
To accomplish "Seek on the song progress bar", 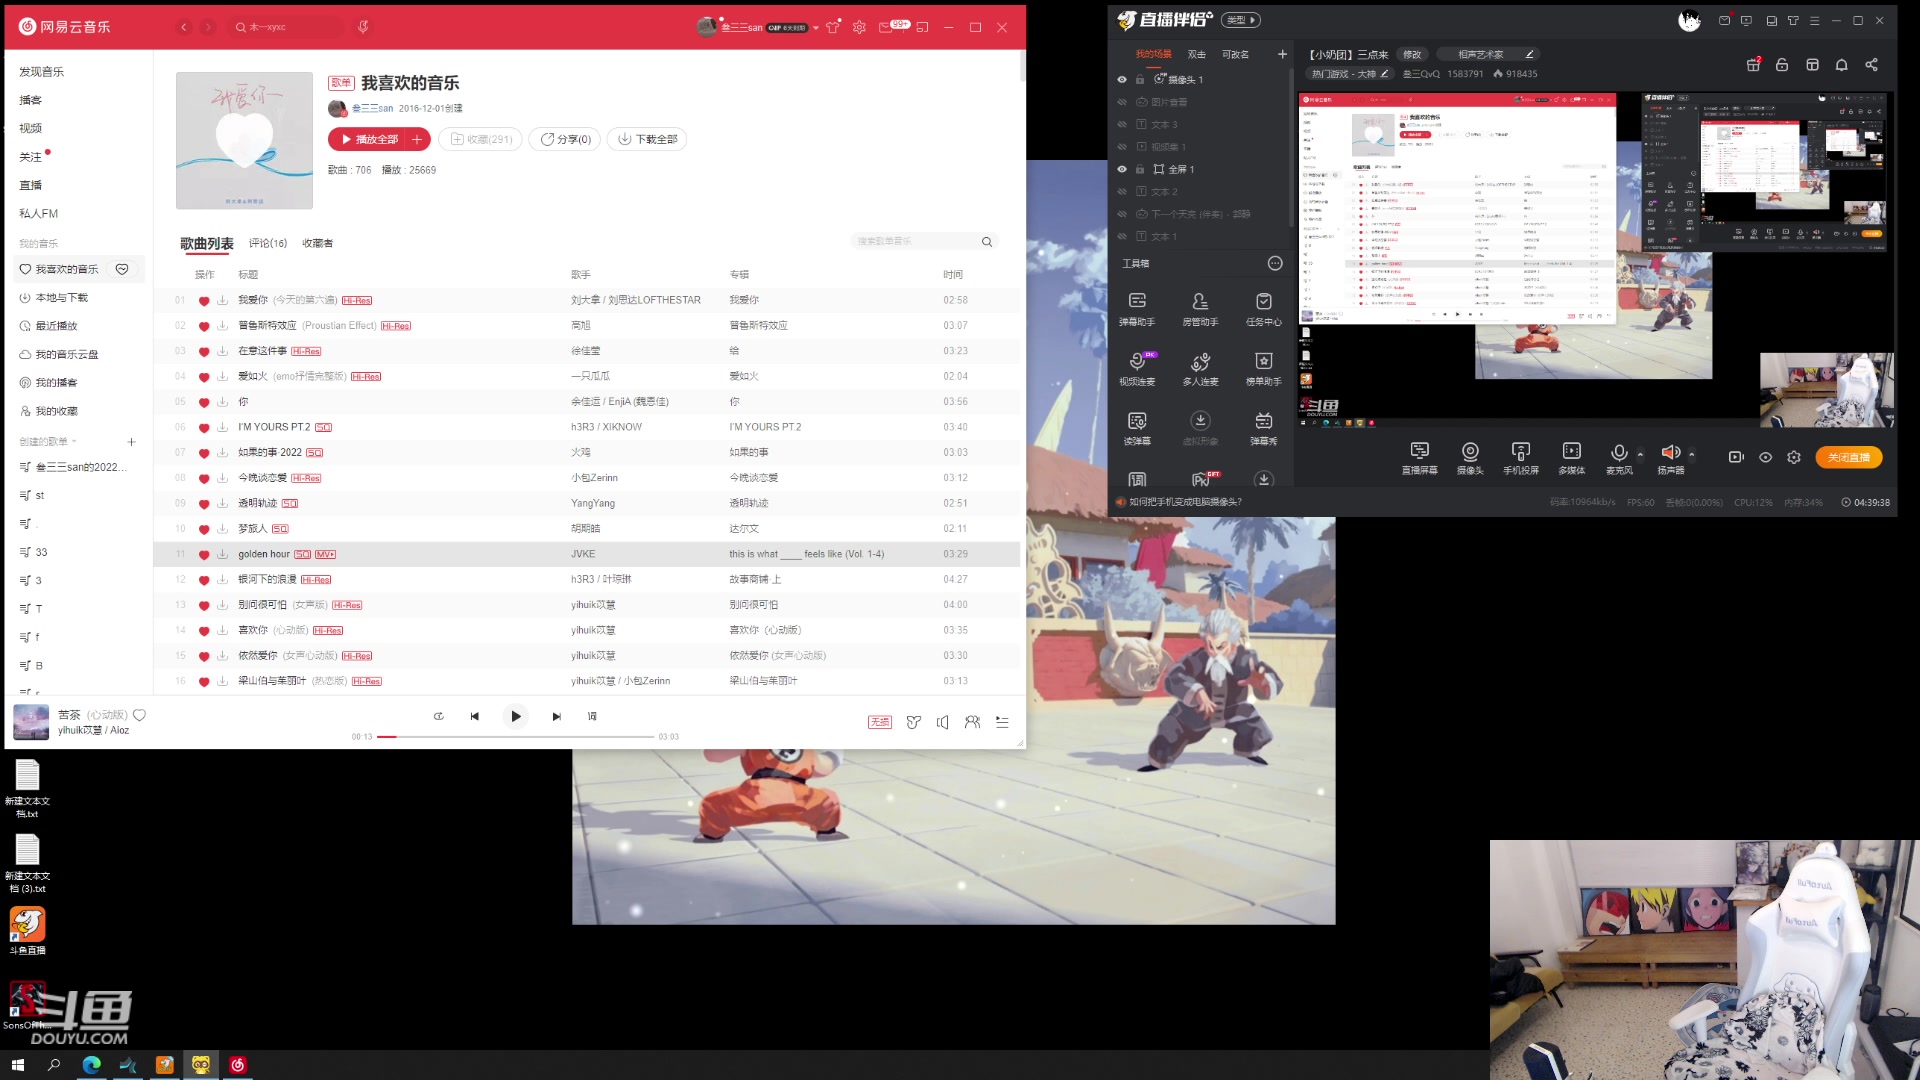I will tap(515, 737).
